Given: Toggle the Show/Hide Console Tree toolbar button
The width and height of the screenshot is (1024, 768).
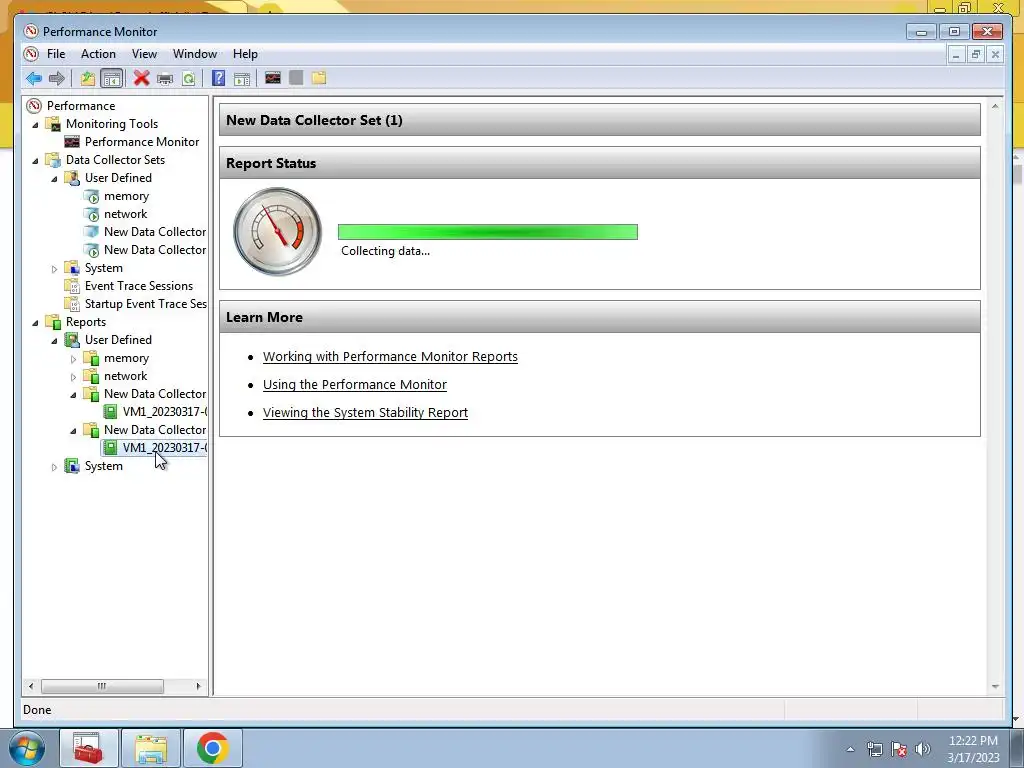Looking at the screenshot, I should 112,78.
